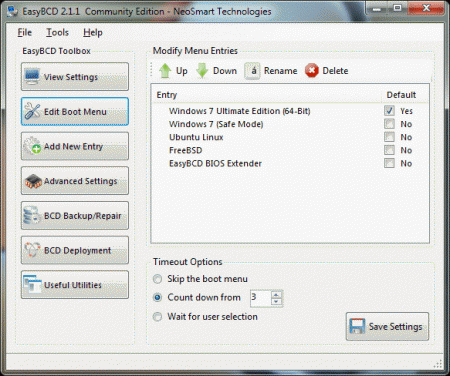Viewport: 450px width, 376px height.
Task: Click the Useful Utilities windows icon
Action: (x=32, y=284)
